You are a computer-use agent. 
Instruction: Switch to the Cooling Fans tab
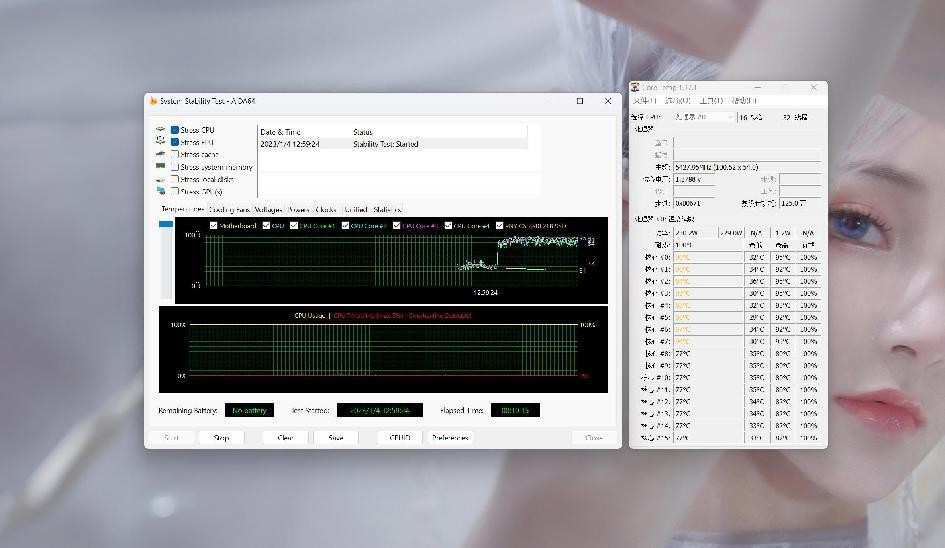tap(229, 210)
